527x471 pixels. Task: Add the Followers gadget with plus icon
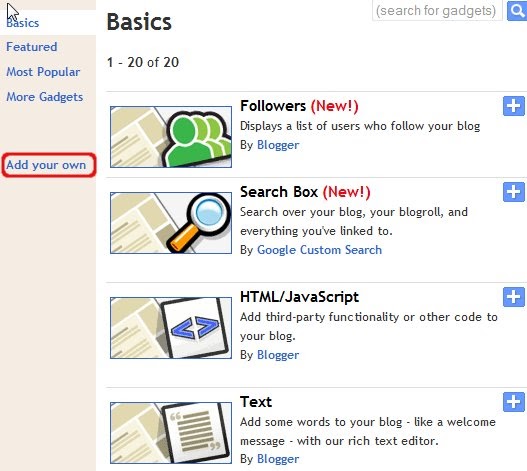[x=514, y=106]
